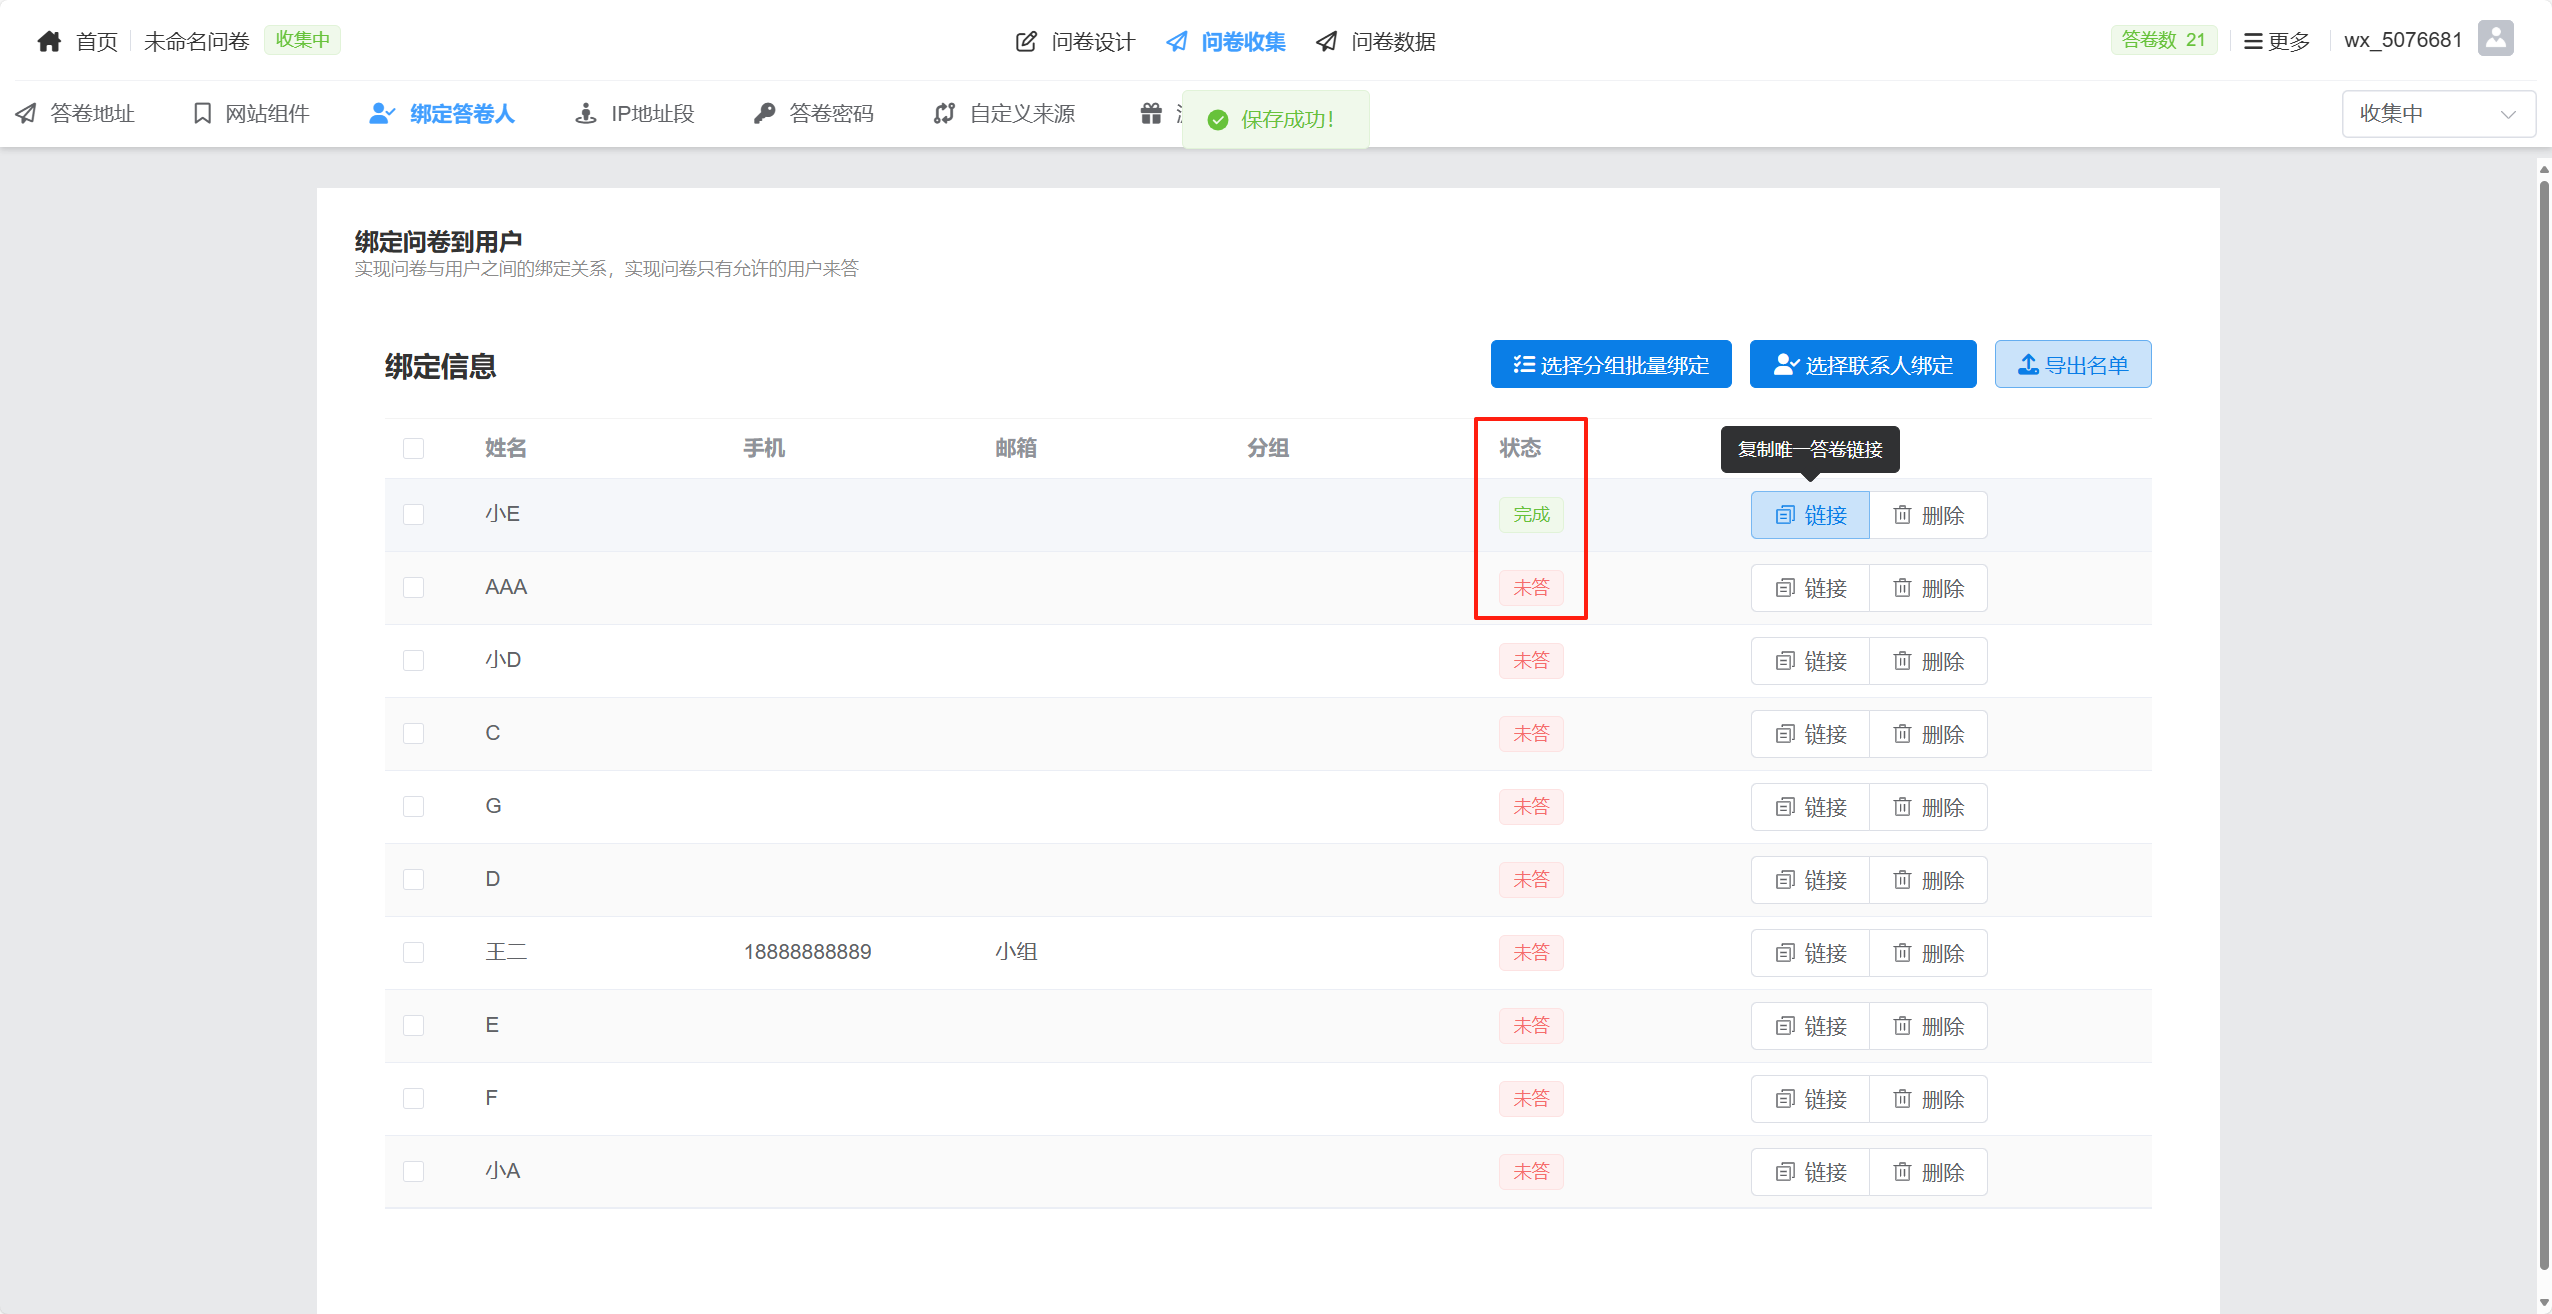Screen dimensions: 2552x1314
Task: Select the checkbox next to AAA
Action: pyautogui.click(x=413, y=587)
